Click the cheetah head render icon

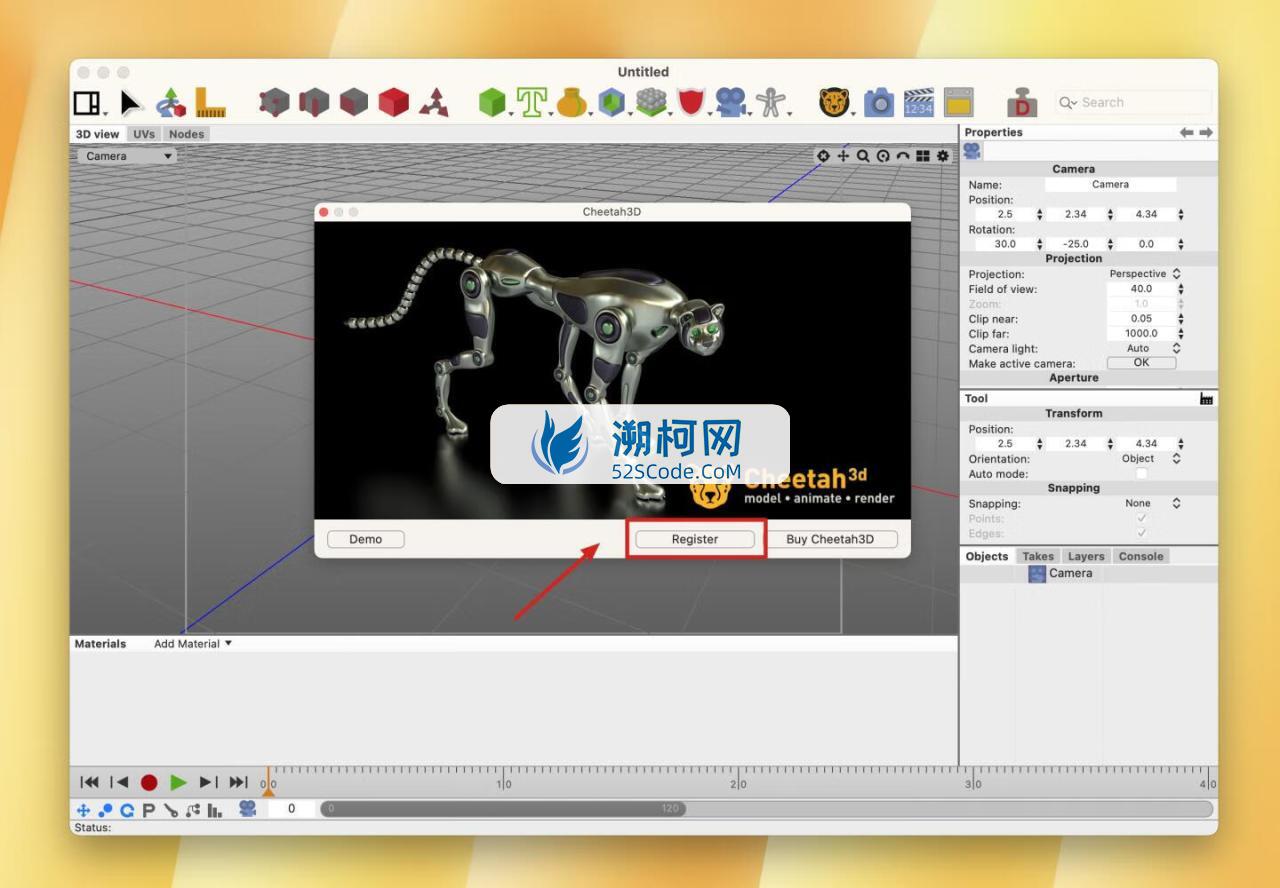pos(834,102)
